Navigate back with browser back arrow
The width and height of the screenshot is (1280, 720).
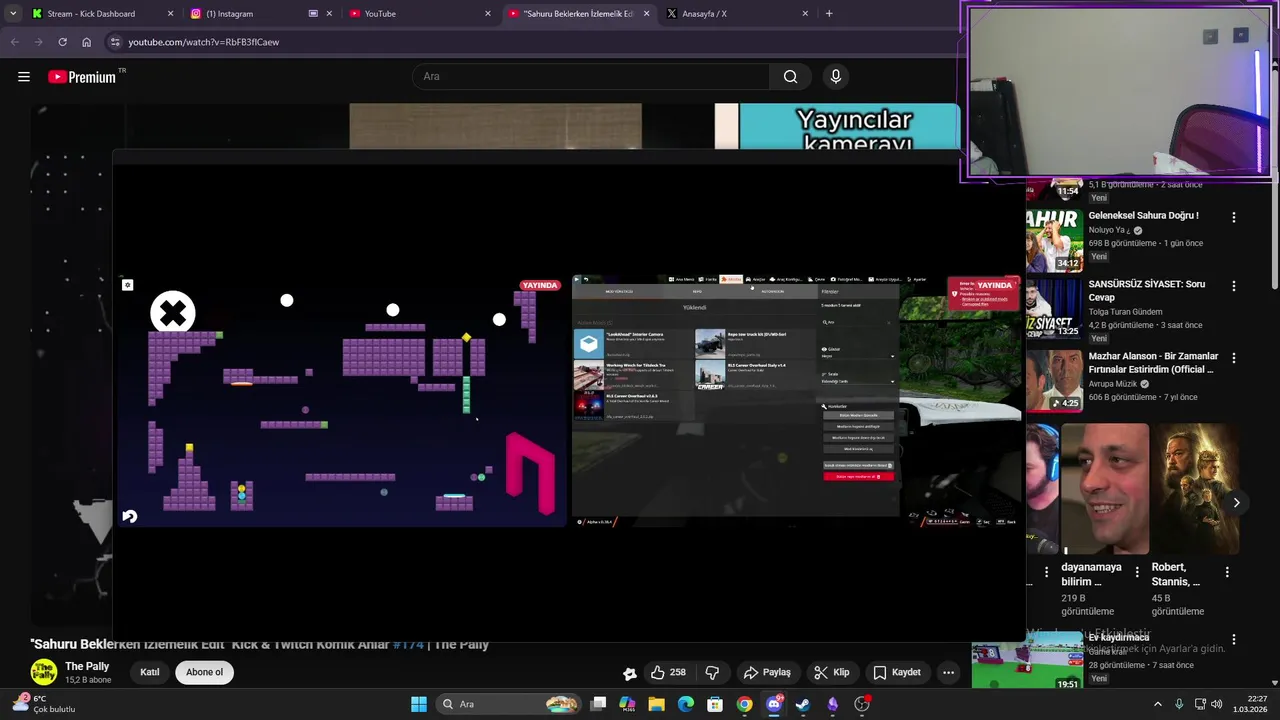point(14,42)
